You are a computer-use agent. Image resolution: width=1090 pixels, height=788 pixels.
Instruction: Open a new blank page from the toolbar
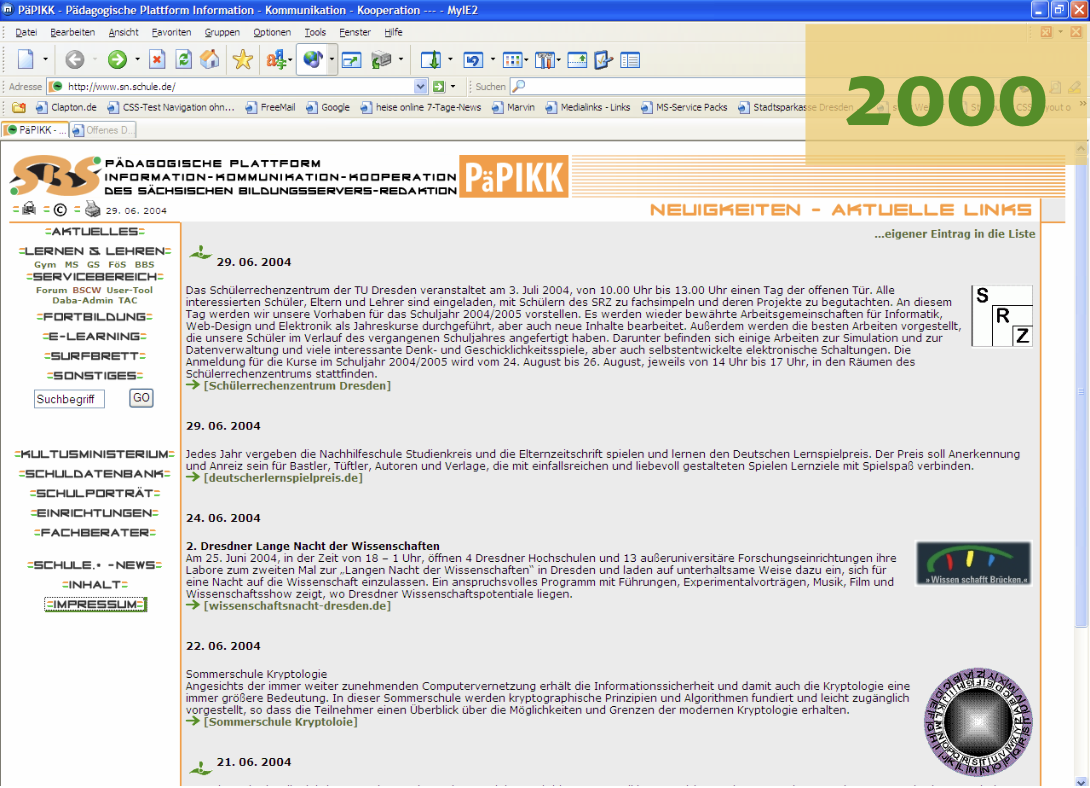pyautogui.click(x=26, y=60)
